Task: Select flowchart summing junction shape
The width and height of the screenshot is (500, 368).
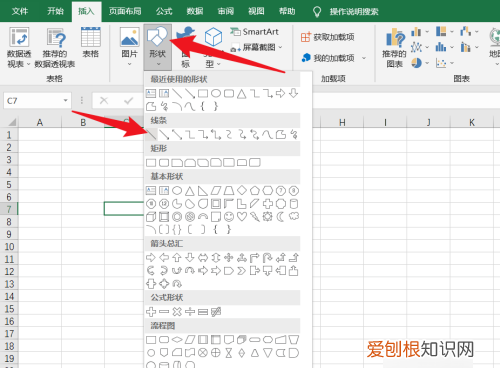Action: click(x=203, y=353)
